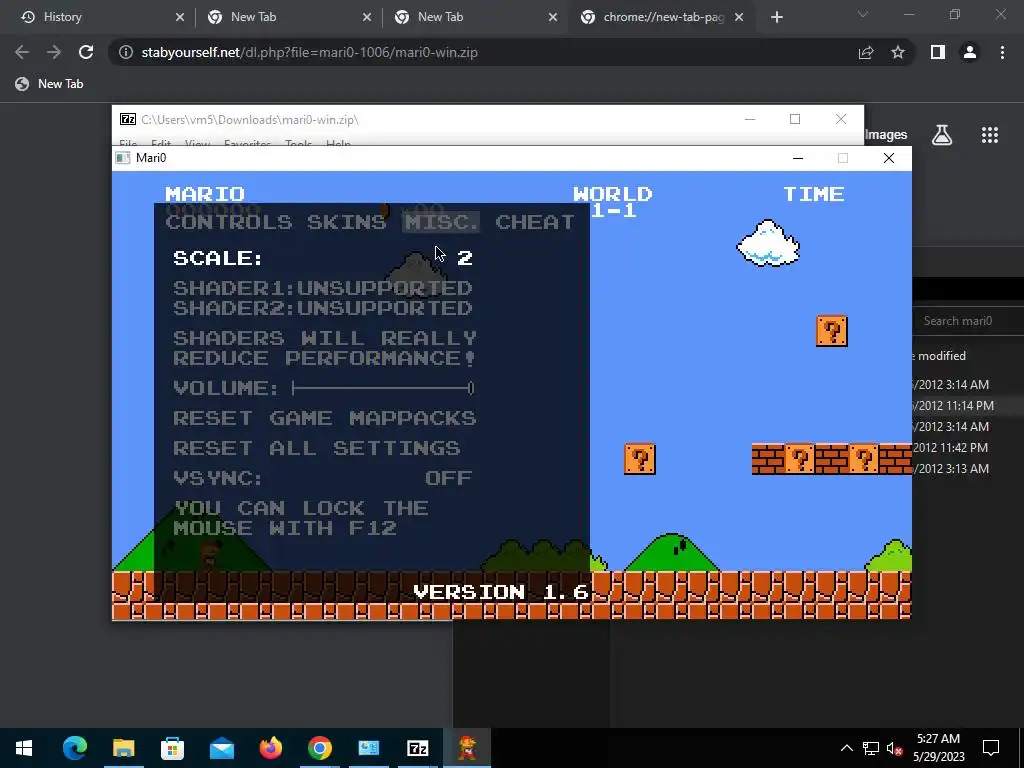Open the New Tab bookmark in bookmarks bar
The width and height of the screenshot is (1024, 768).
(x=50, y=84)
